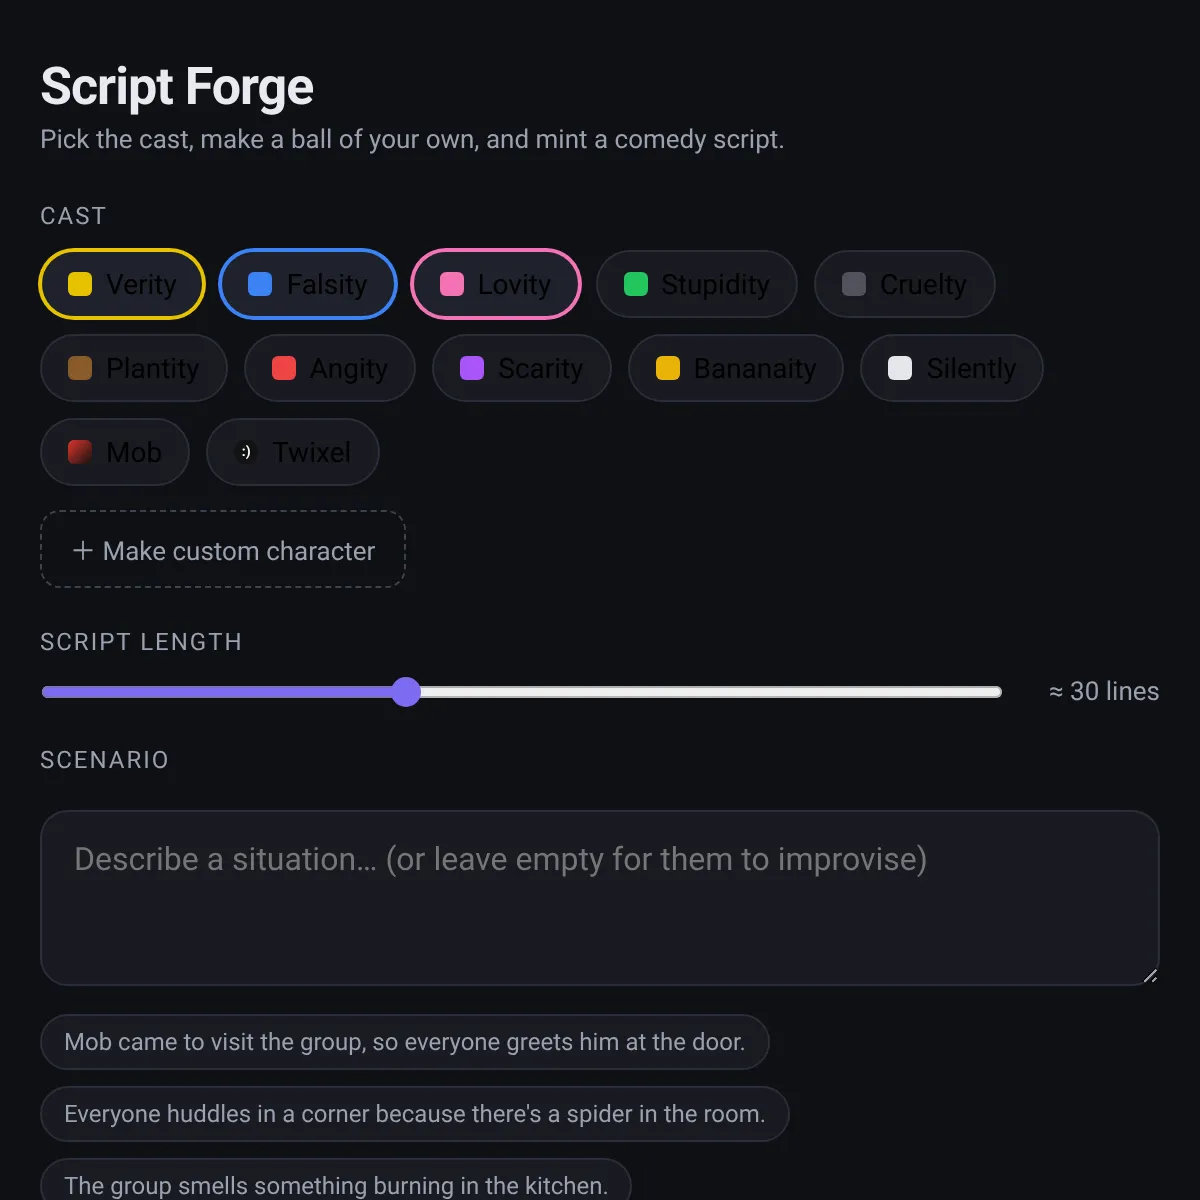The height and width of the screenshot is (1200, 1200).
Task: Toggle off Lovity in the cast
Action: (x=496, y=284)
